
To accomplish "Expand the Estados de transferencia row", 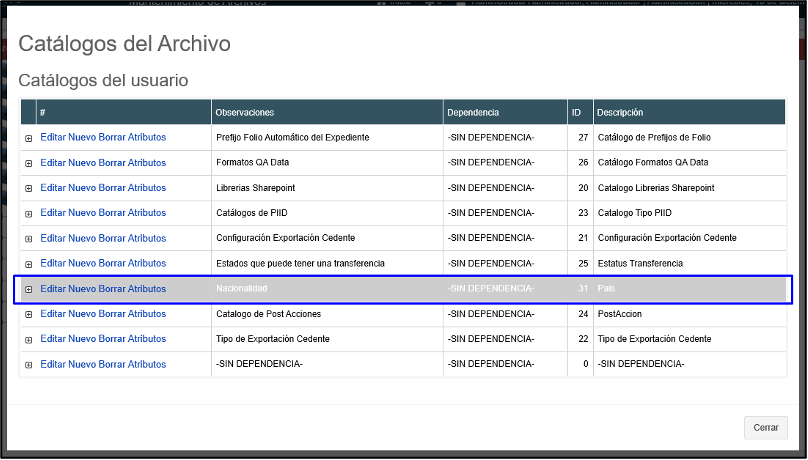I will pyautogui.click(x=29, y=264).
